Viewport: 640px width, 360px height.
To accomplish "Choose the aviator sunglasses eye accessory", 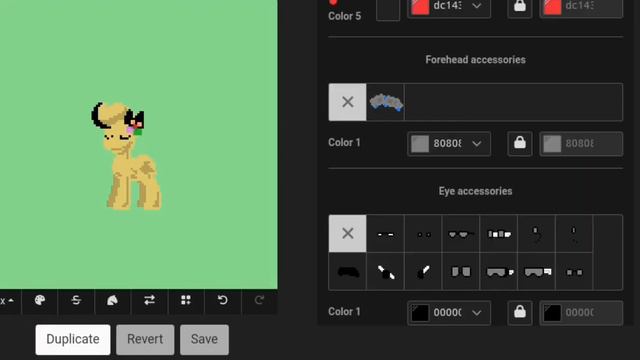I will pos(461,234).
